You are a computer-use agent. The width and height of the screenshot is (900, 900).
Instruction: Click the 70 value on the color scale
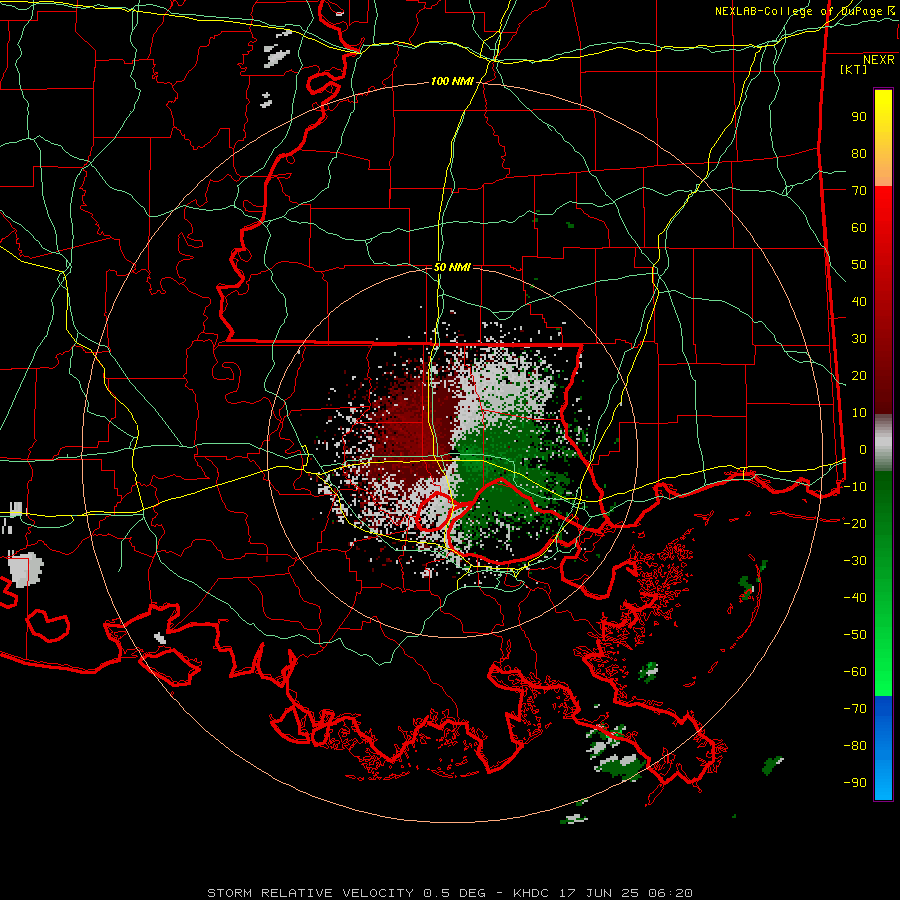[859, 191]
